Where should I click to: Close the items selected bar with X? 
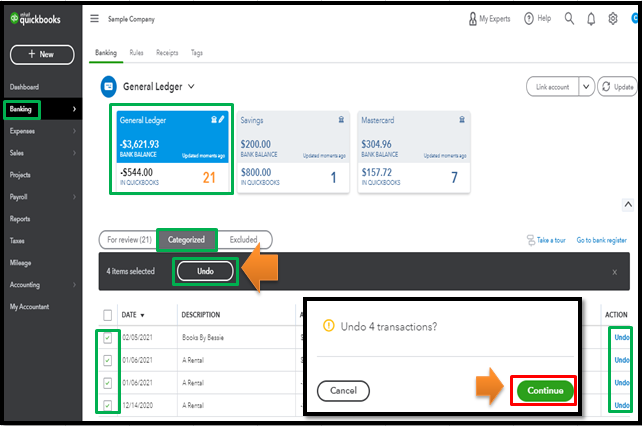pos(615,272)
